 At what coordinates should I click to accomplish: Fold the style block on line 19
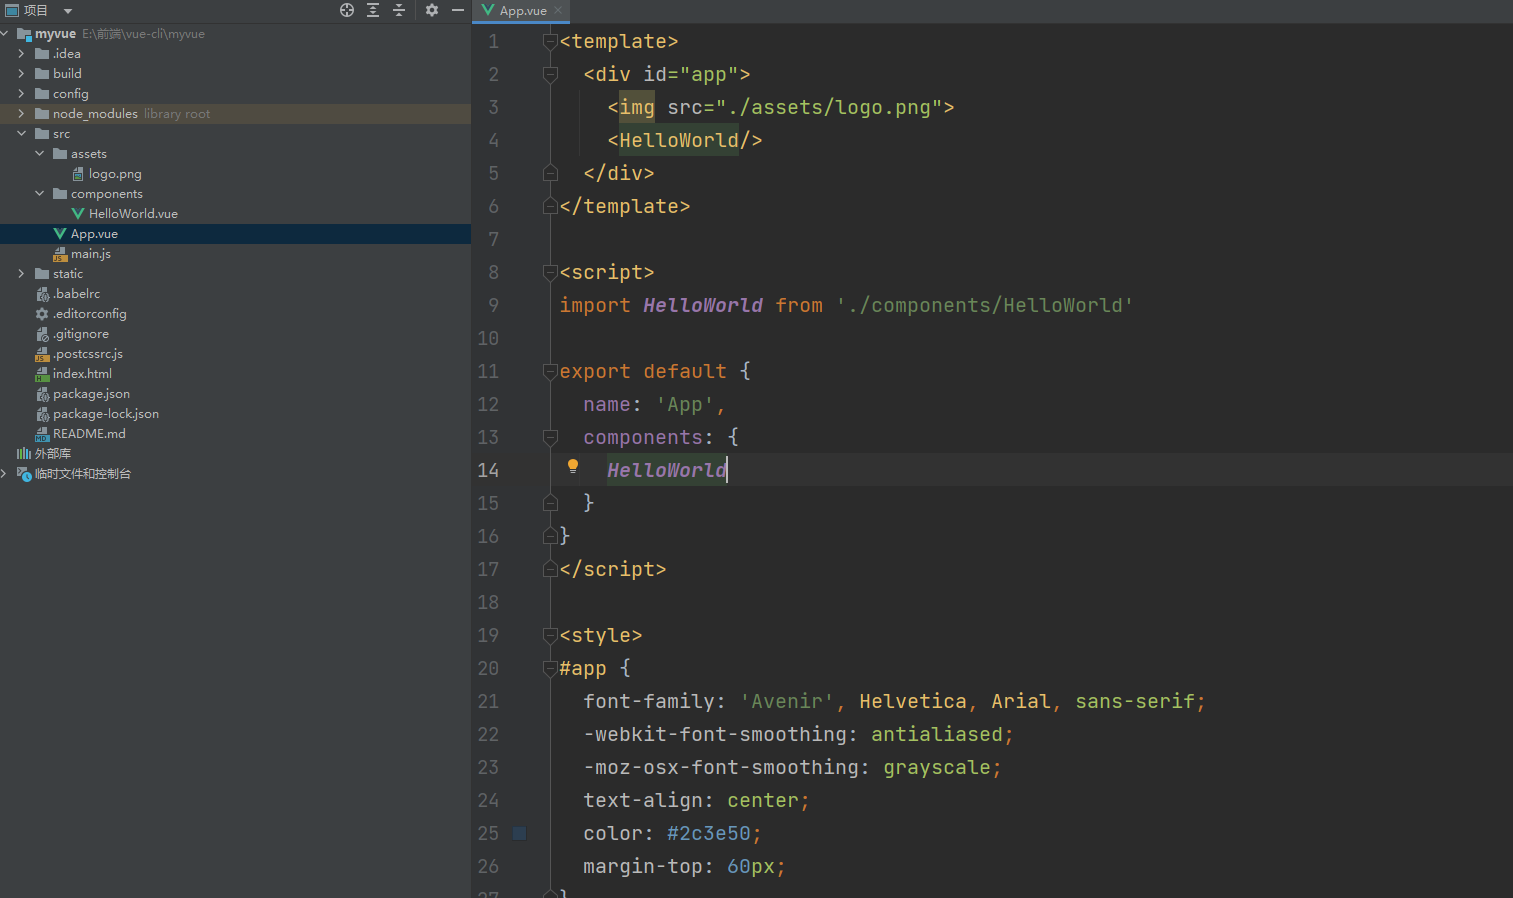pyautogui.click(x=550, y=635)
